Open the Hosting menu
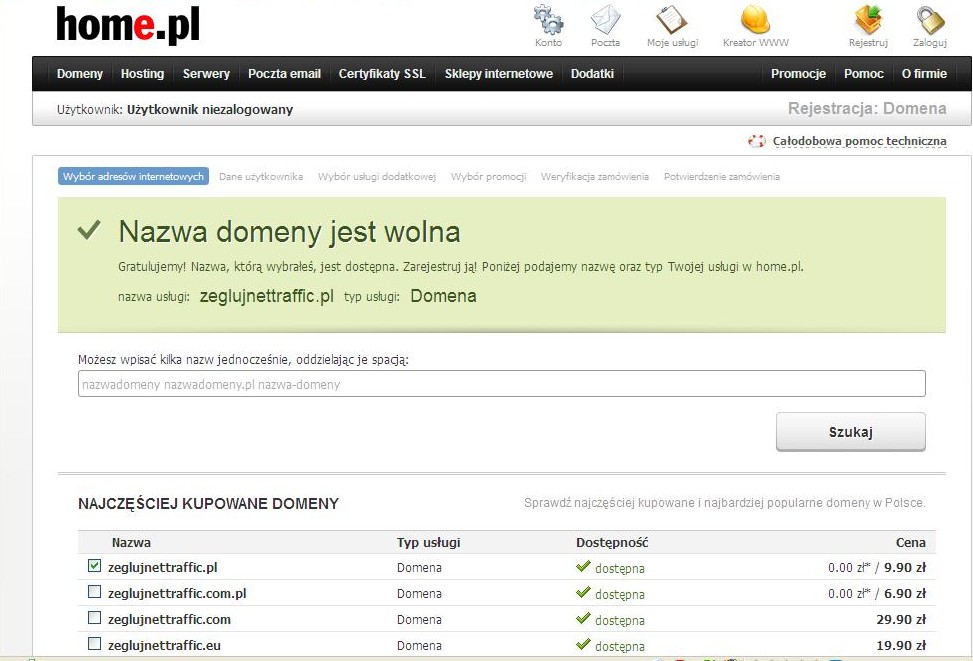This screenshot has height=661, width=973. [x=142, y=73]
